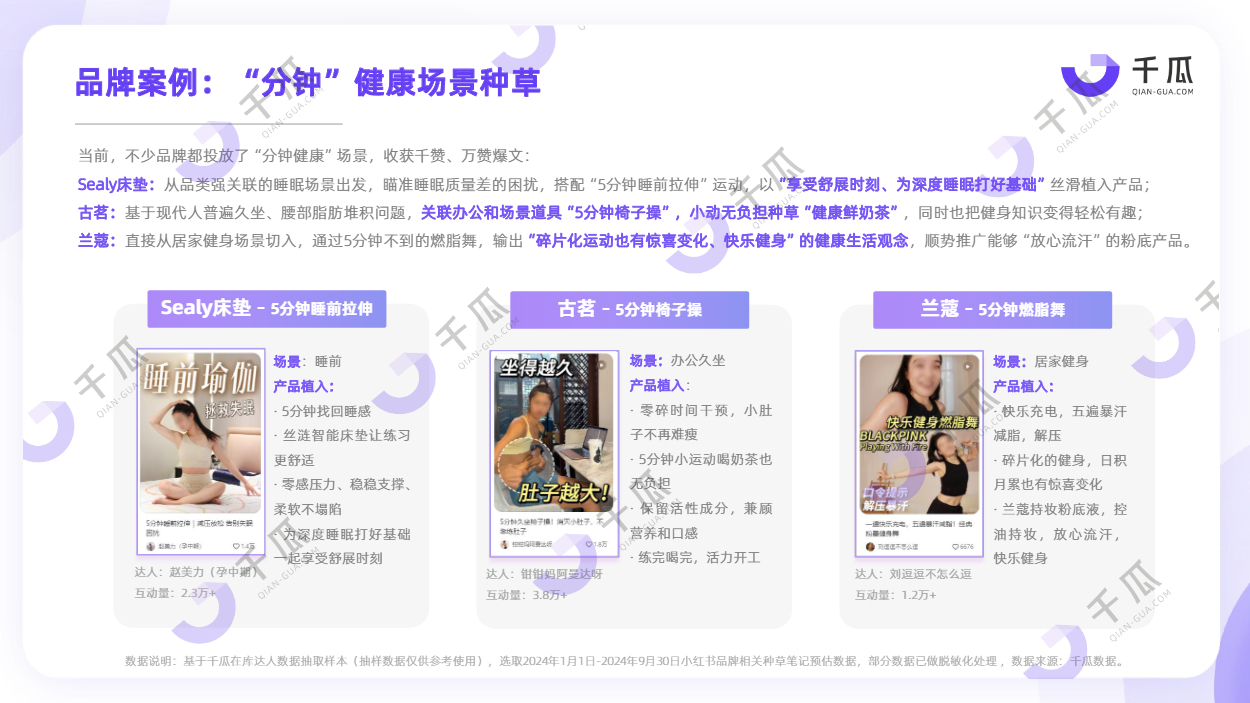Click the note title starting 一遍快乐充电
The width and height of the screenshot is (1250, 703).
pyautogui.click(x=919, y=528)
